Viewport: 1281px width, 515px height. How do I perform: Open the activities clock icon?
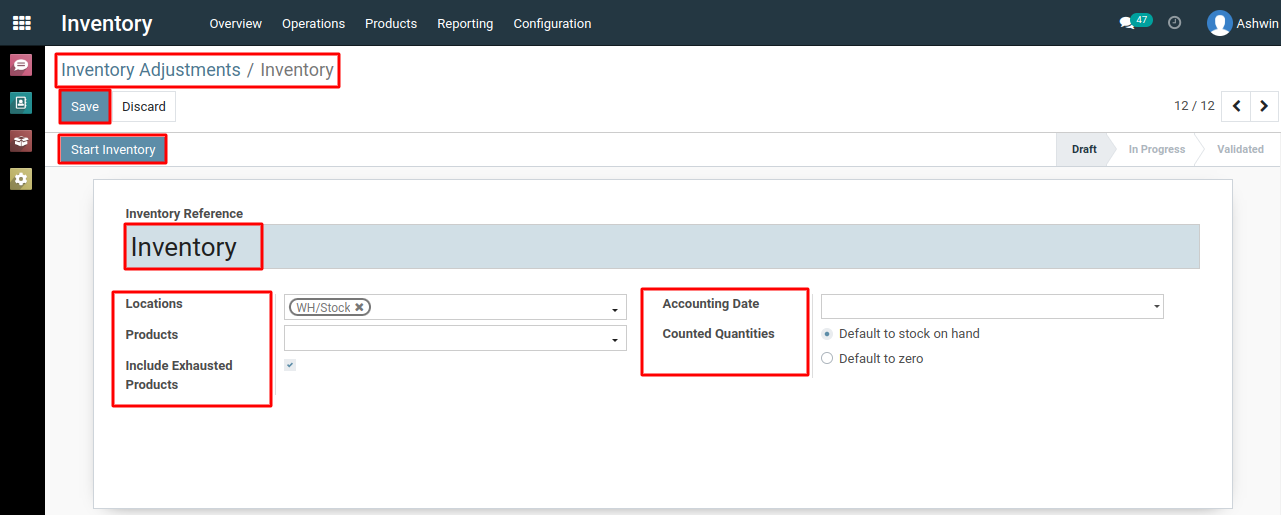pos(1175,23)
